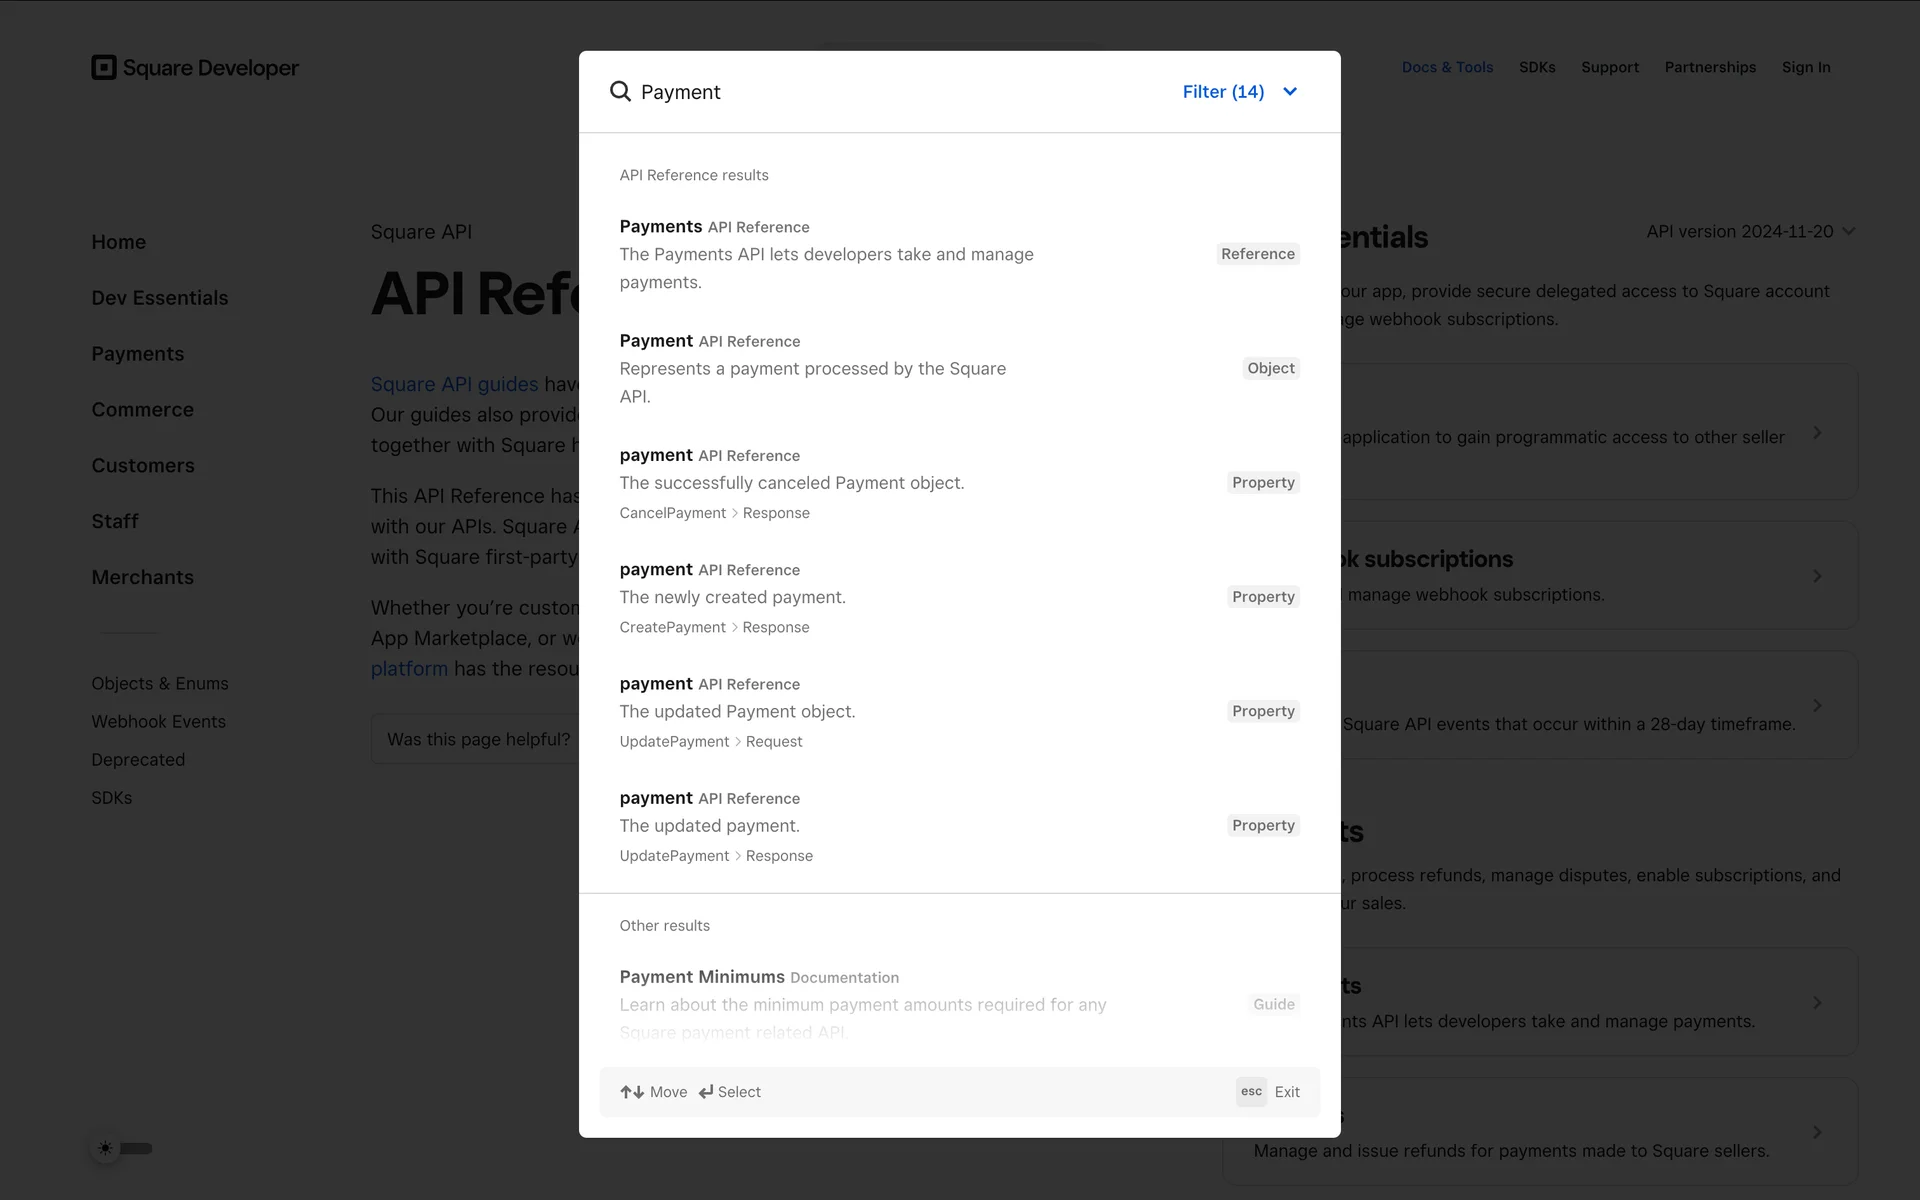The image size is (1920, 1200).
Task: Click the search magnifier icon
Action: point(620,91)
